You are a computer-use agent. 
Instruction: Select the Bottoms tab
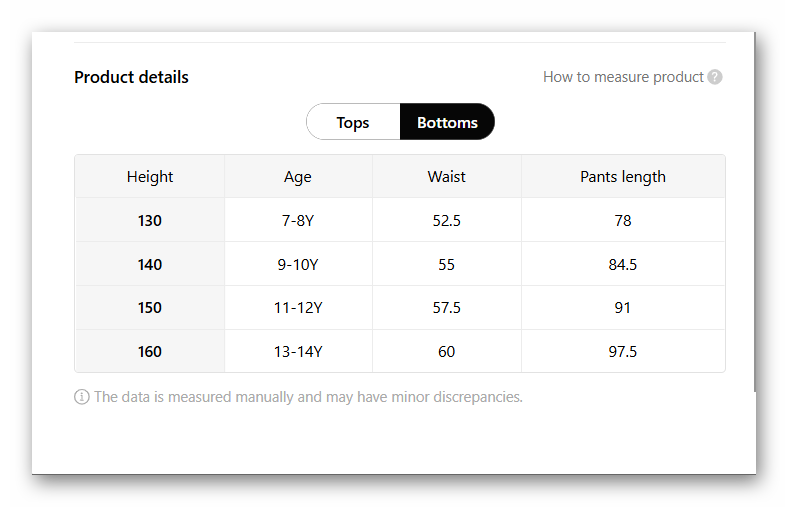pos(447,122)
